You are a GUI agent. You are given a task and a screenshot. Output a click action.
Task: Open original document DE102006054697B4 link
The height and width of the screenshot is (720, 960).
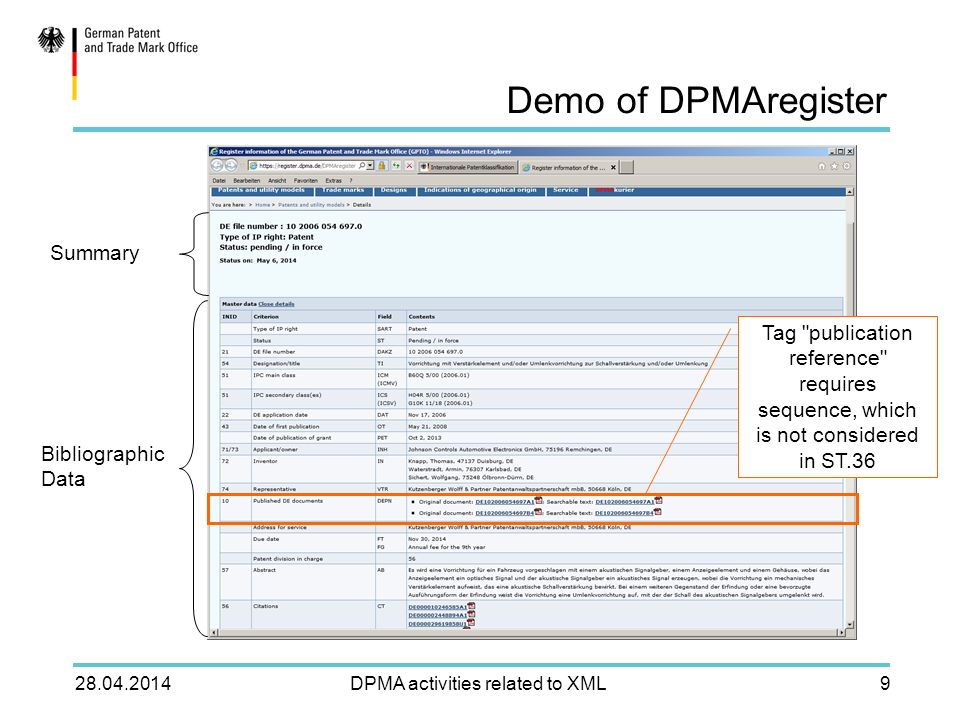click(504, 513)
